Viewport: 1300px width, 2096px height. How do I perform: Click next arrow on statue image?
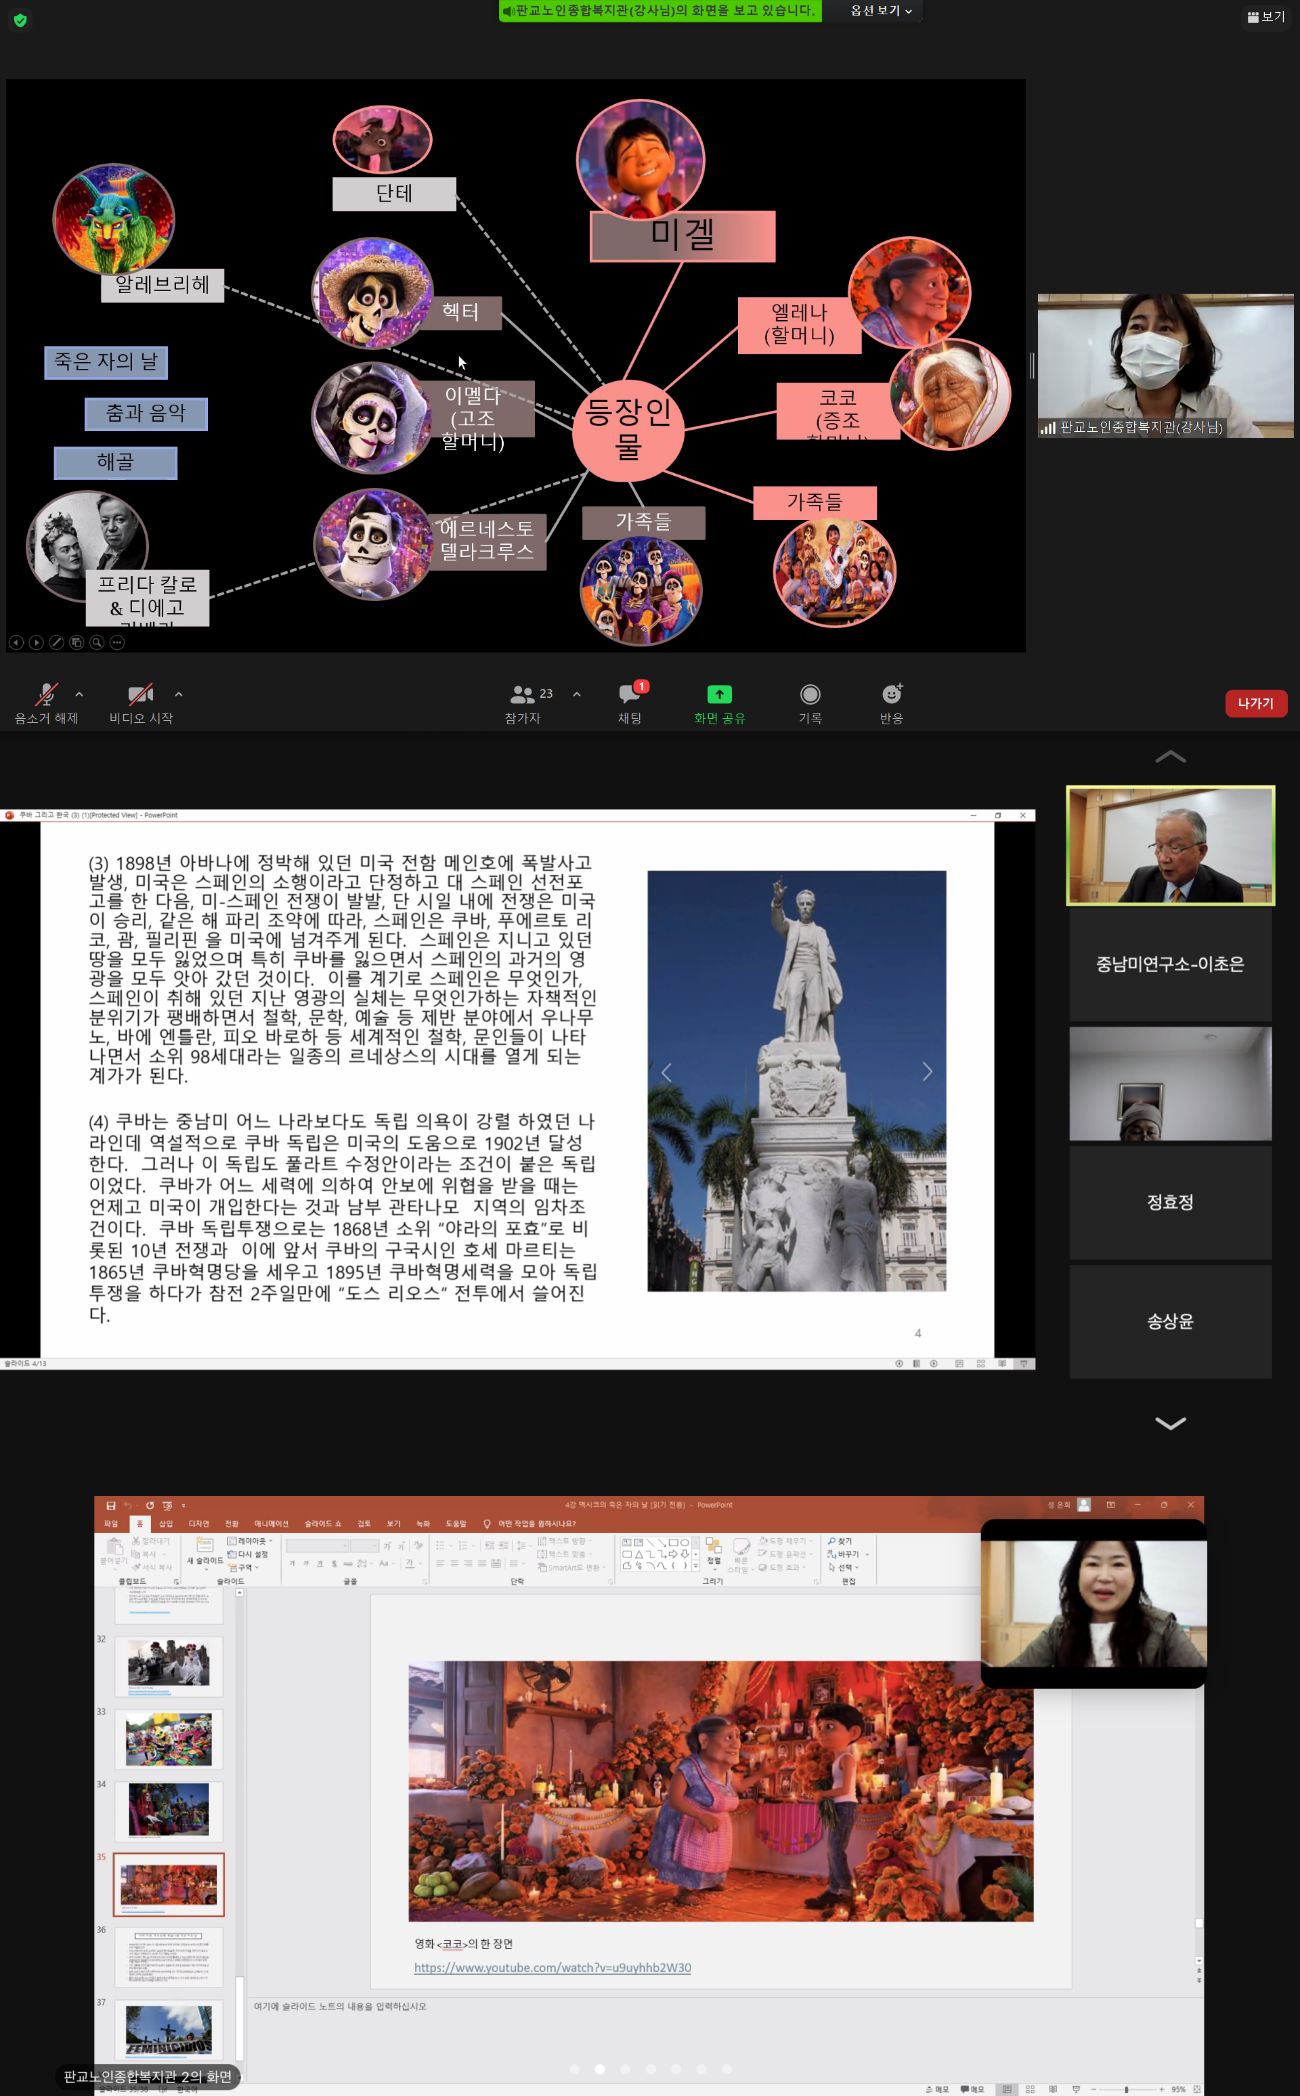pos(927,1072)
